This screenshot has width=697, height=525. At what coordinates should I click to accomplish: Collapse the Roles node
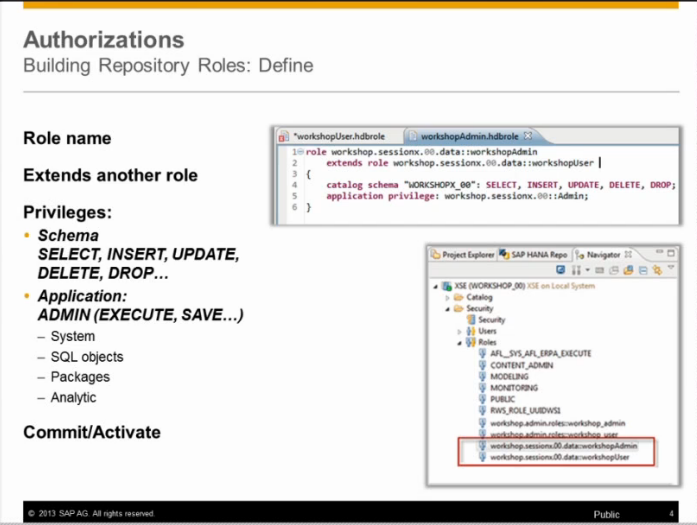[460, 343]
